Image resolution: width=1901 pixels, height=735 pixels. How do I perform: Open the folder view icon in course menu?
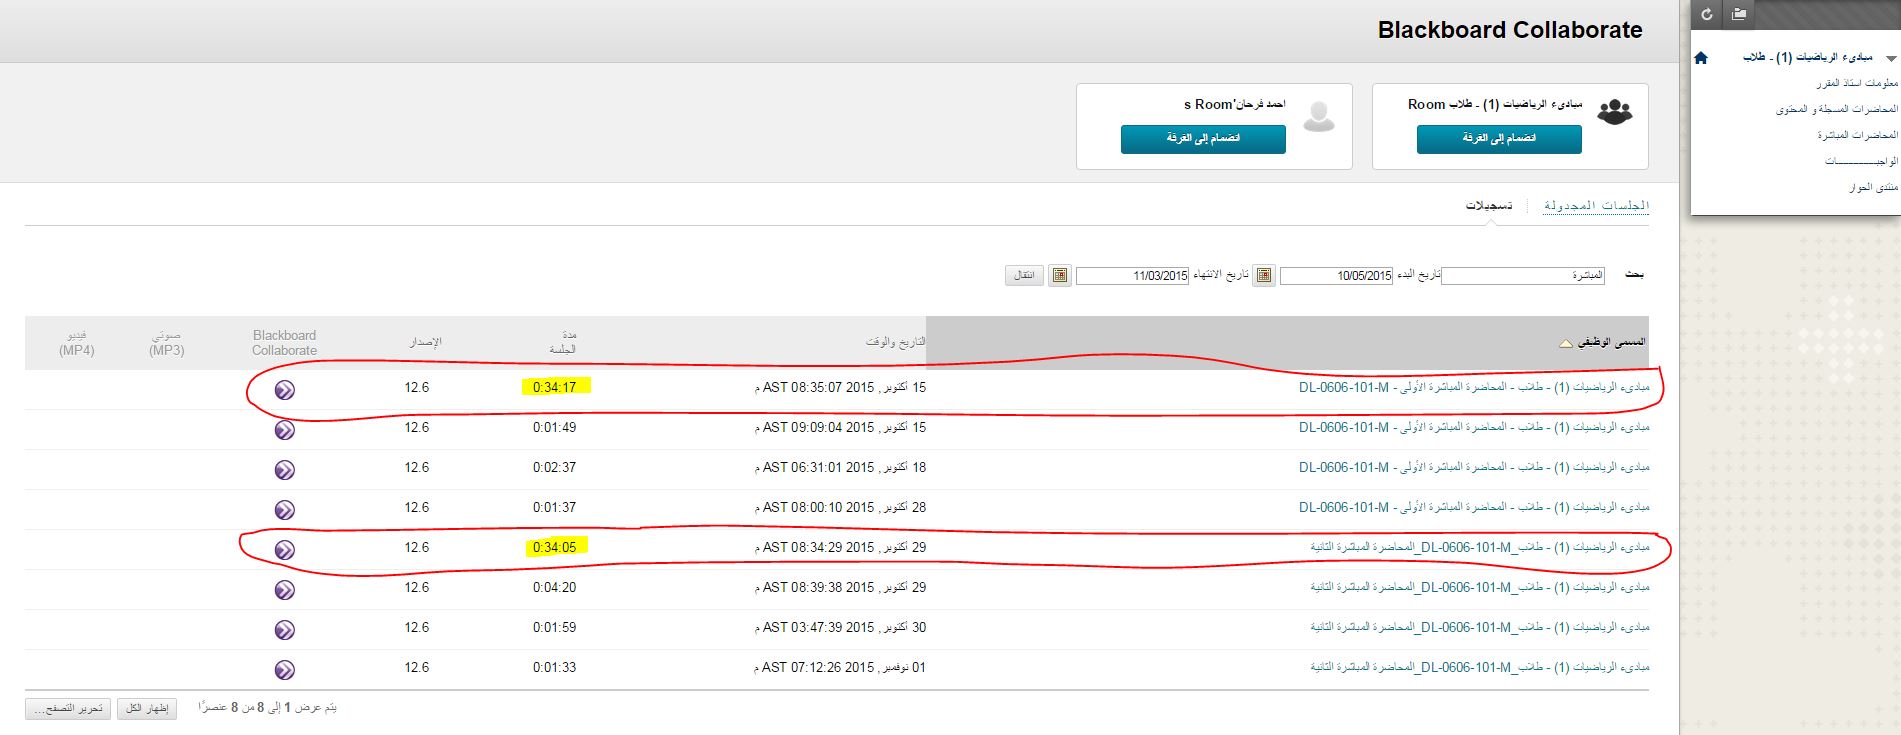[1739, 14]
